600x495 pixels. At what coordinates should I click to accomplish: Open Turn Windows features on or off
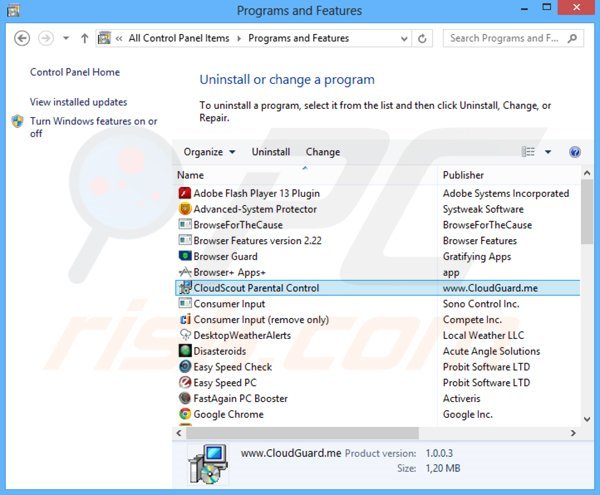tap(93, 127)
